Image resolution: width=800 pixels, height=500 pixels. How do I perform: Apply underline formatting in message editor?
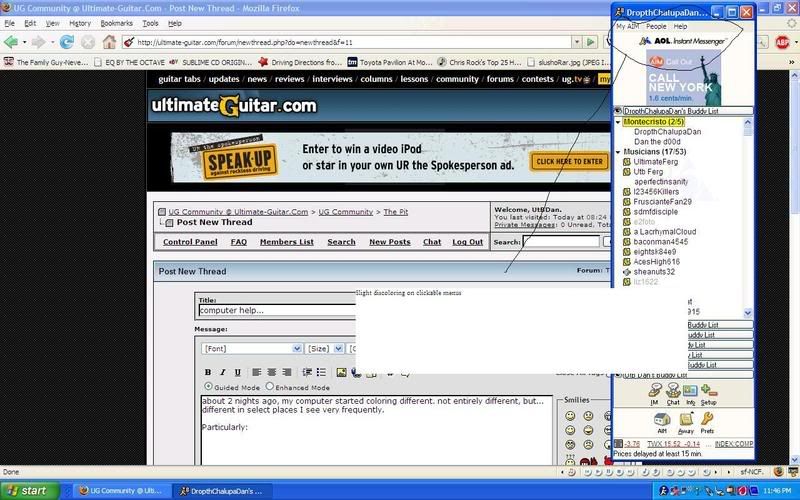[x=237, y=372]
